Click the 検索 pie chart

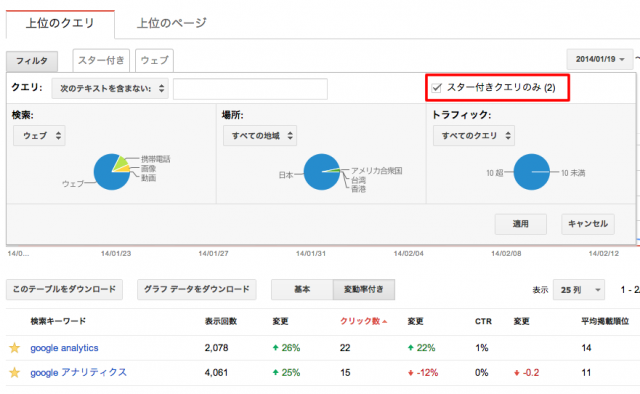(112, 172)
